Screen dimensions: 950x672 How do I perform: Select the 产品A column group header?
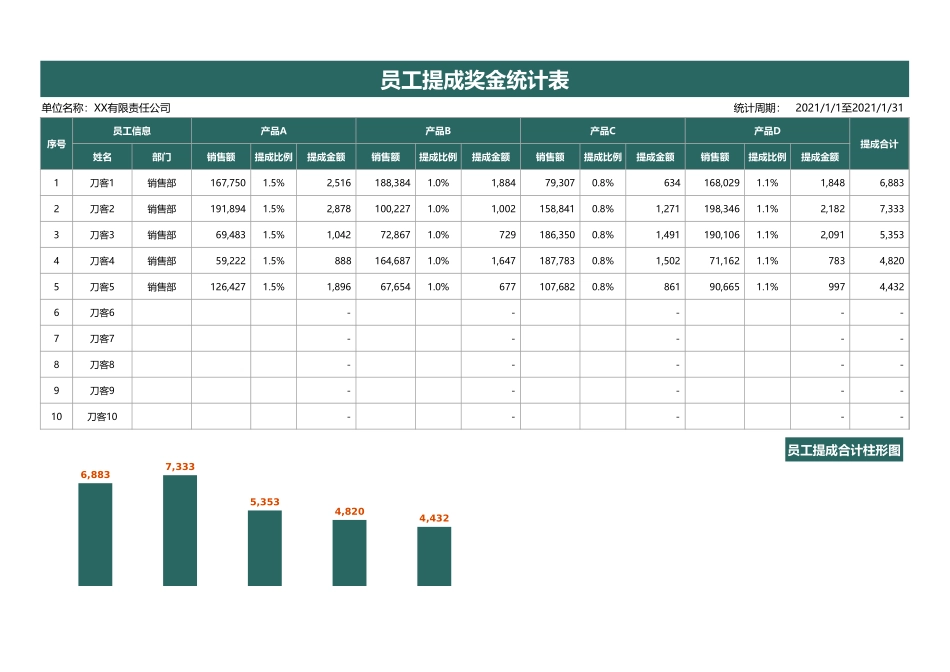[274, 130]
